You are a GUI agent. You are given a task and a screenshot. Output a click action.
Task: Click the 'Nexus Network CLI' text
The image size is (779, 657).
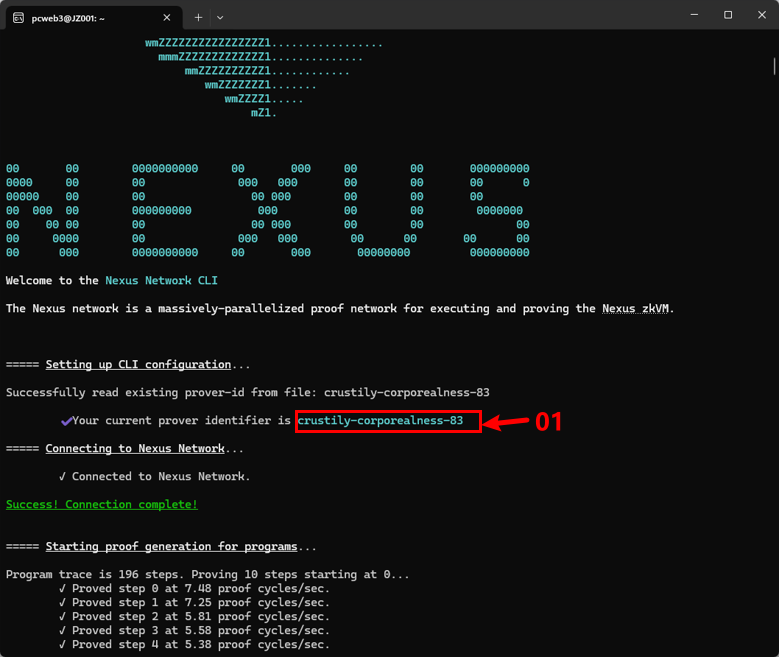[x=161, y=280]
